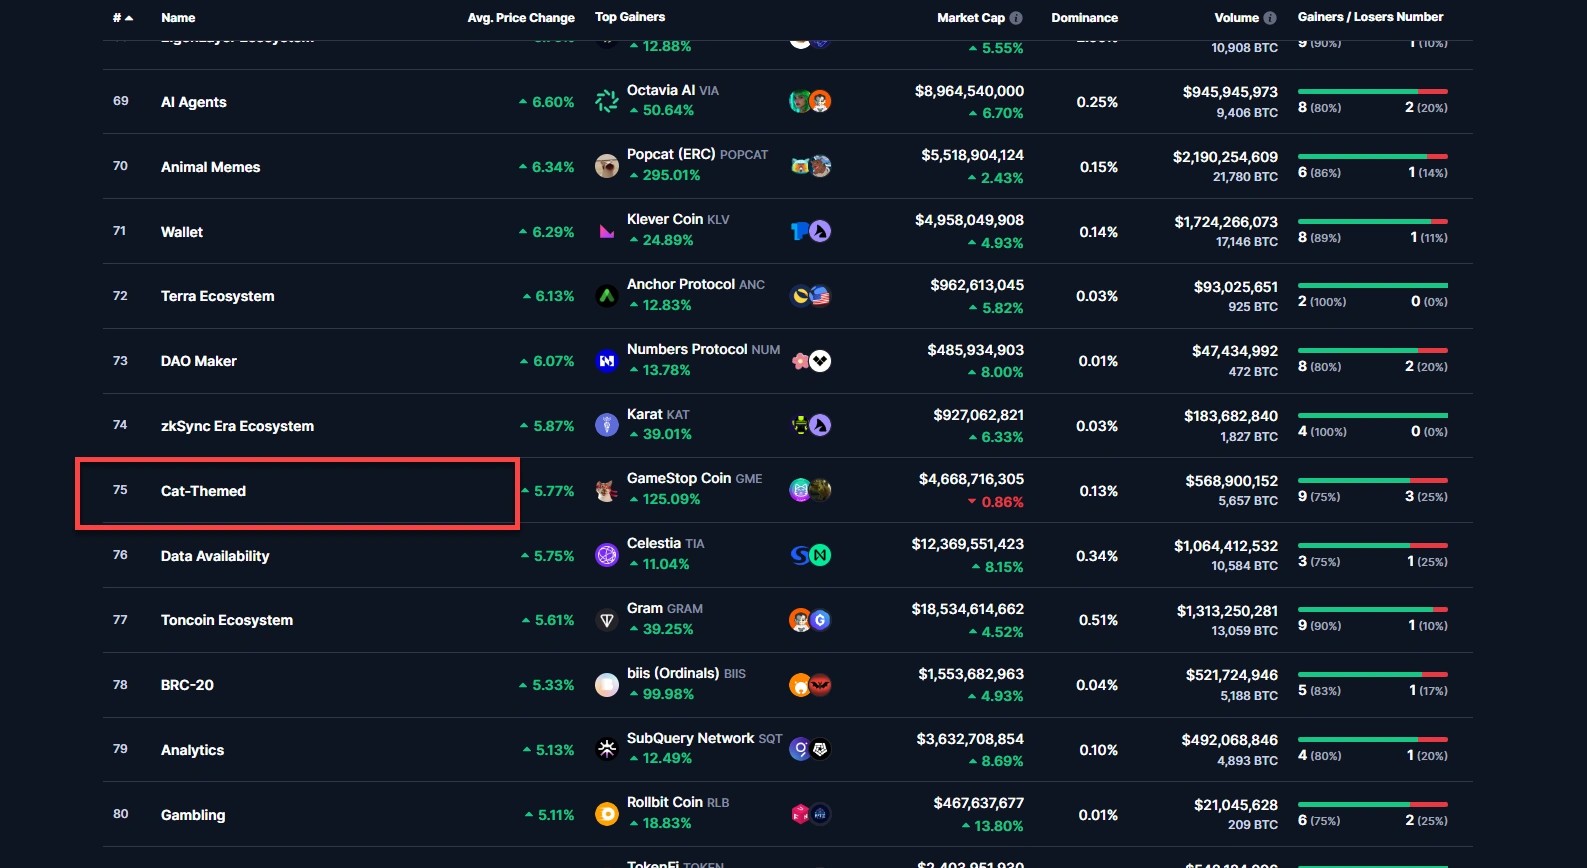This screenshot has width=1587, height=868.
Task: Click the gainers/losers bar in AI Agents row
Action: click(x=1373, y=91)
